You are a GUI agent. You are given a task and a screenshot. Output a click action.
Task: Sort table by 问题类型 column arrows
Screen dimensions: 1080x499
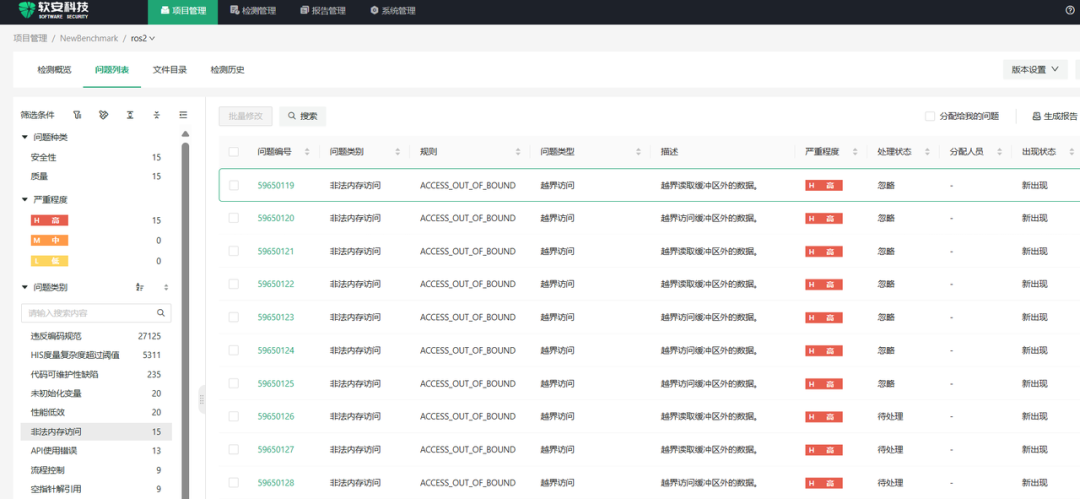tap(638, 152)
